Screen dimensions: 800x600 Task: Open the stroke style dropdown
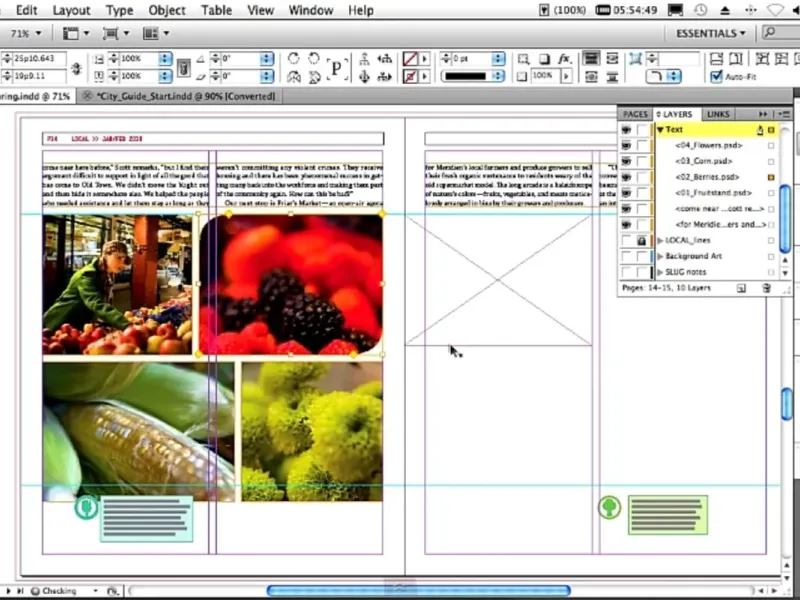pos(472,77)
